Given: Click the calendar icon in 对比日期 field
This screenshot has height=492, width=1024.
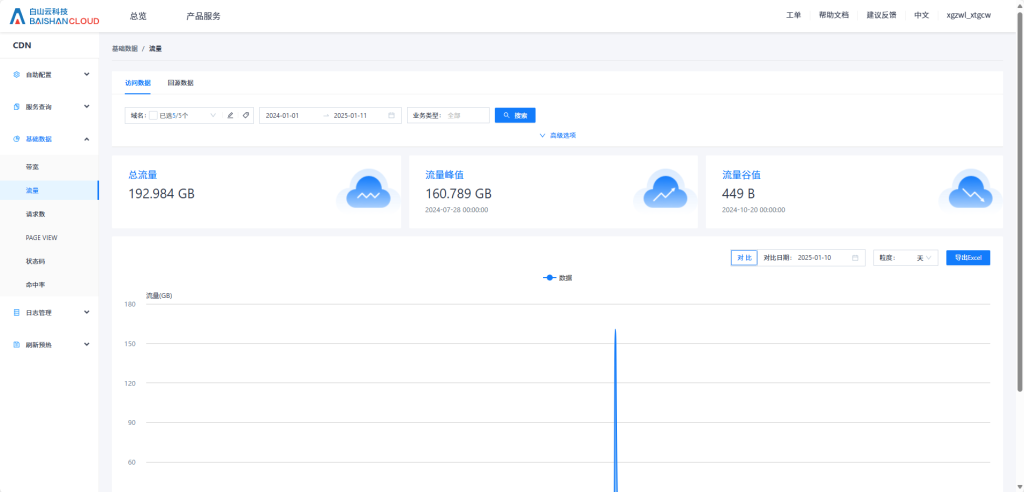Looking at the screenshot, I should 855,258.
